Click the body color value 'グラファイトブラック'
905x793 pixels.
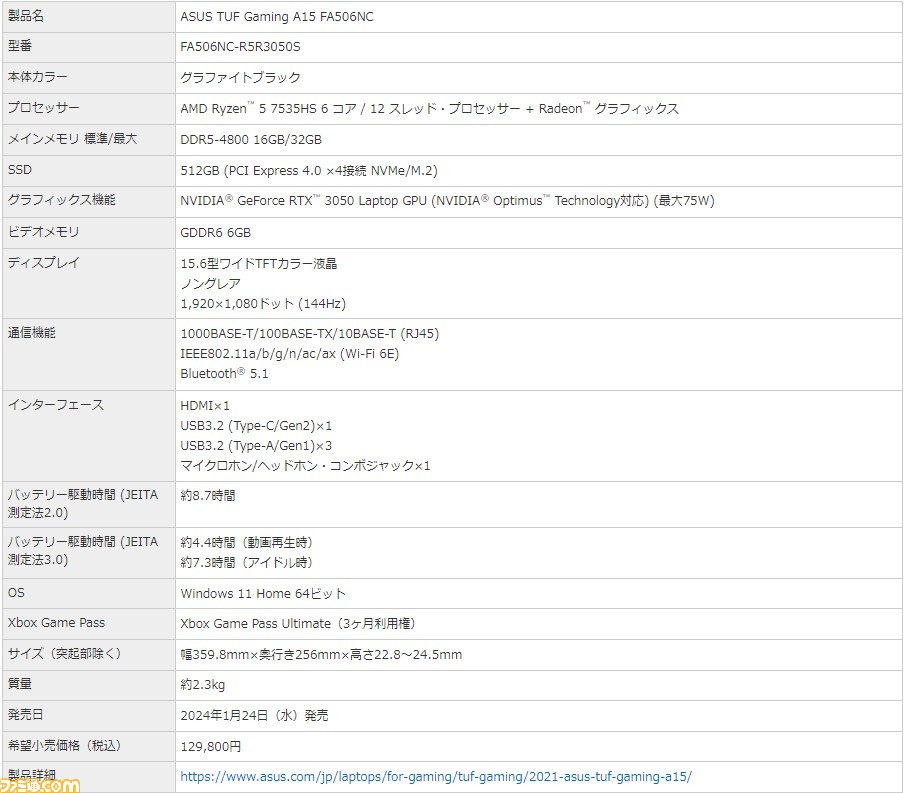(240, 77)
